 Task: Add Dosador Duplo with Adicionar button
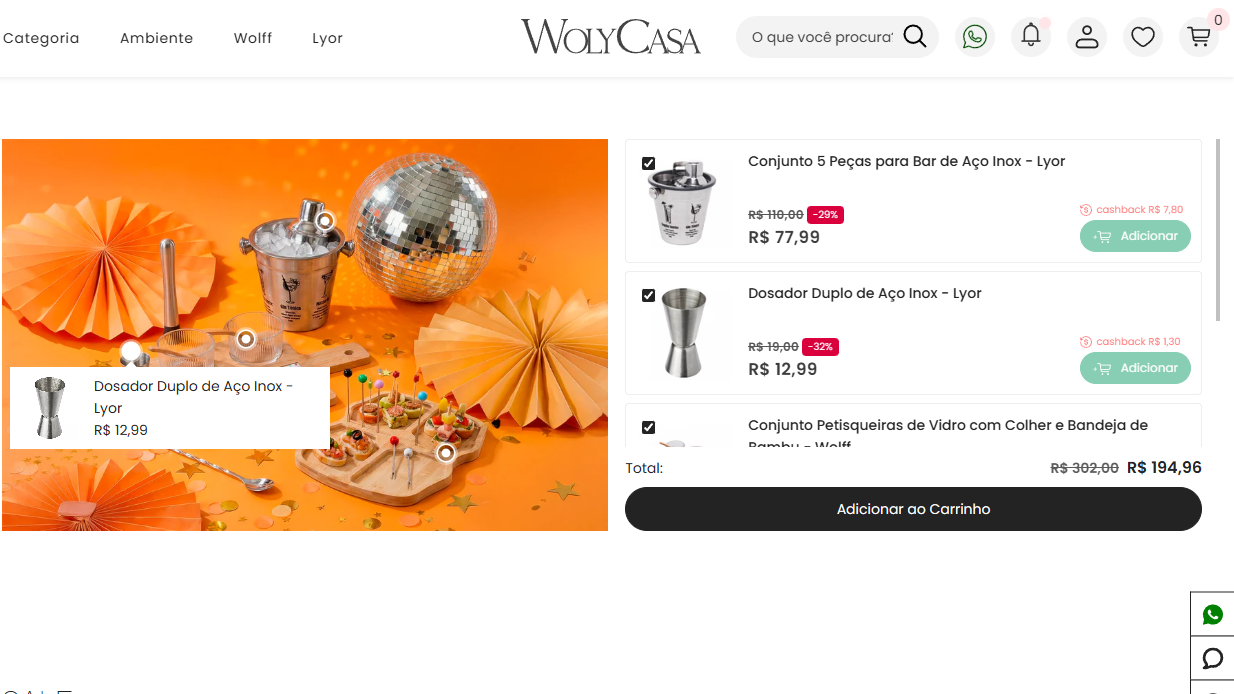click(x=1135, y=368)
